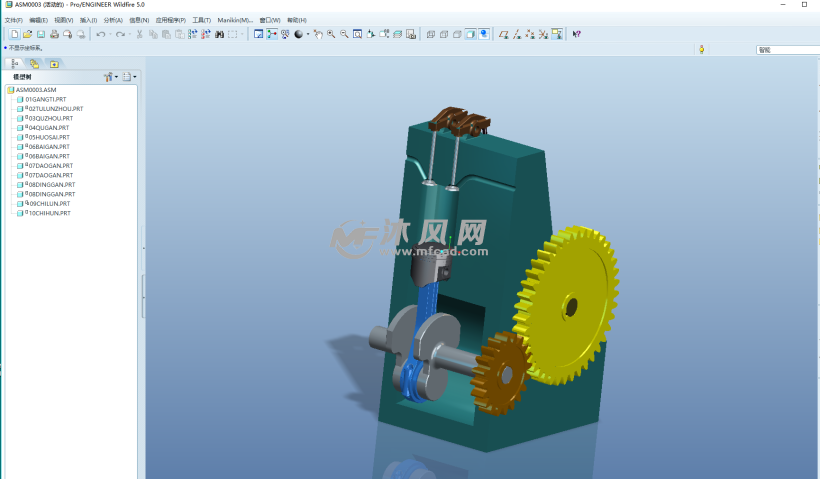Click the Undo arrow icon
The height and width of the screenshot is (479, 820).
(x=101, y=34)
